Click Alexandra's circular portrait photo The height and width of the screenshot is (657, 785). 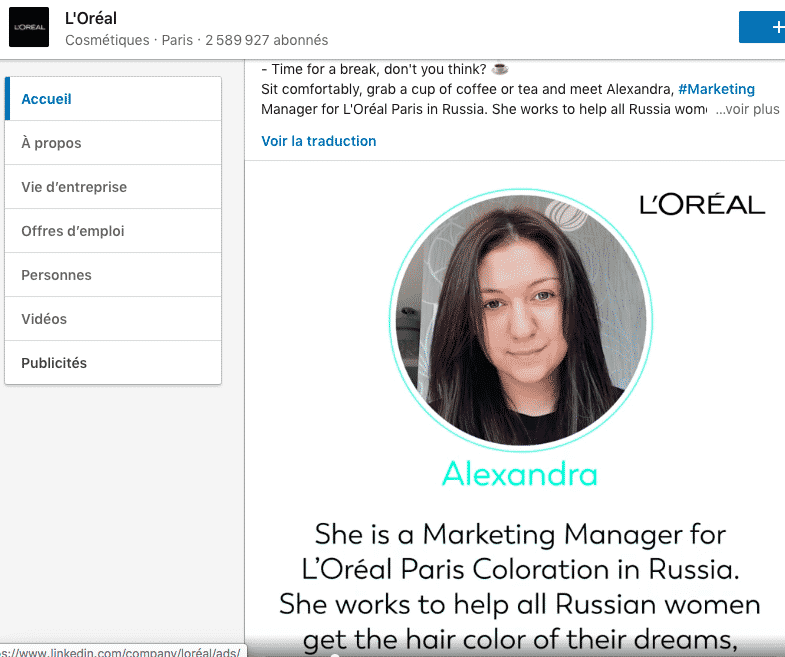point(521,320)
